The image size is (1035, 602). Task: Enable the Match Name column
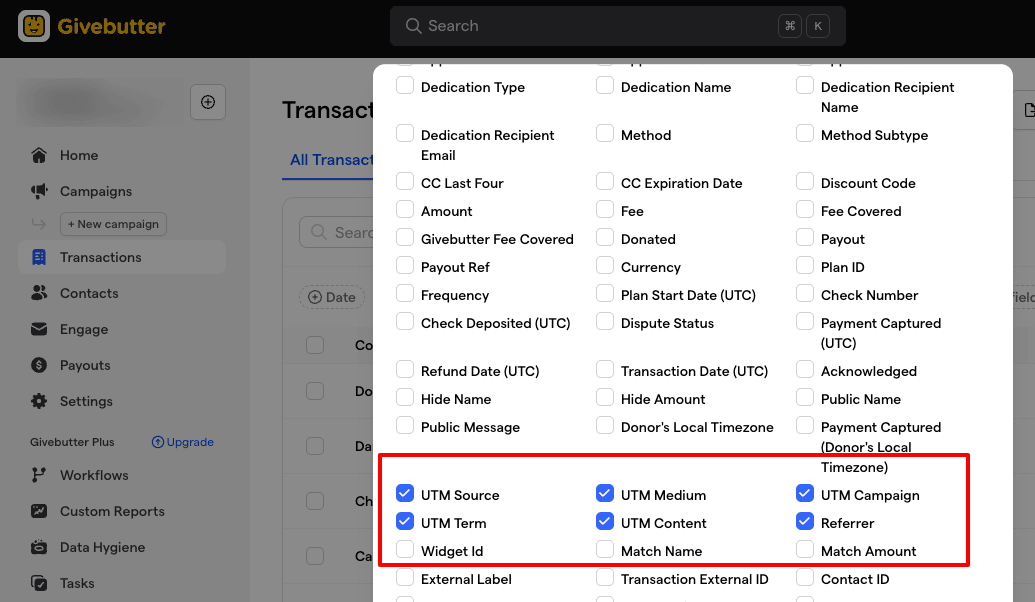(x=605, y=549)
